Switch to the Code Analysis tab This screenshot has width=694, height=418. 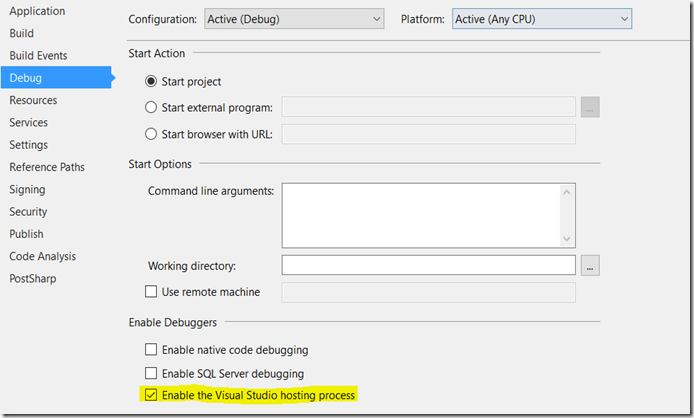pyautogui.click(x=43, y=256)
